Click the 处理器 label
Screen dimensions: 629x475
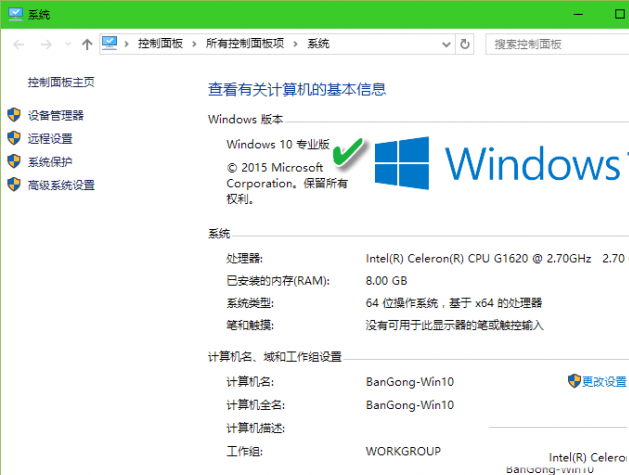click(245, 259)
